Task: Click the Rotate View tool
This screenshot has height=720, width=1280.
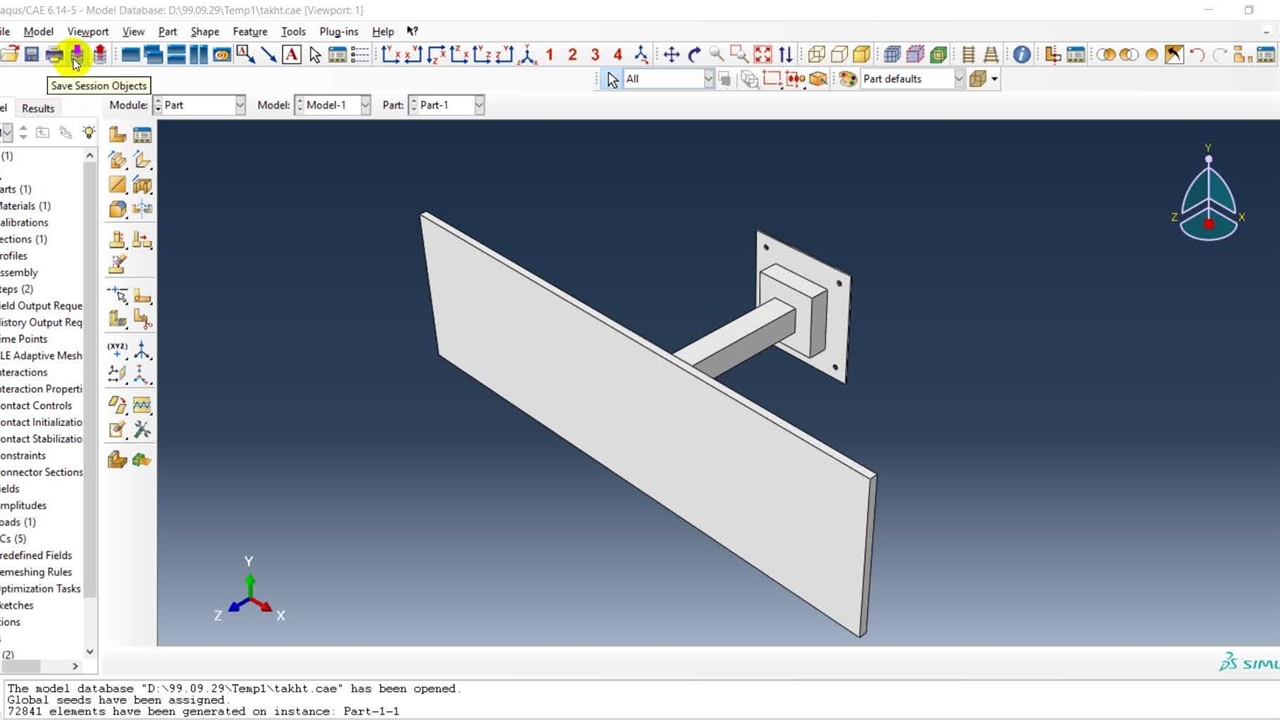Action: (694, 55)
